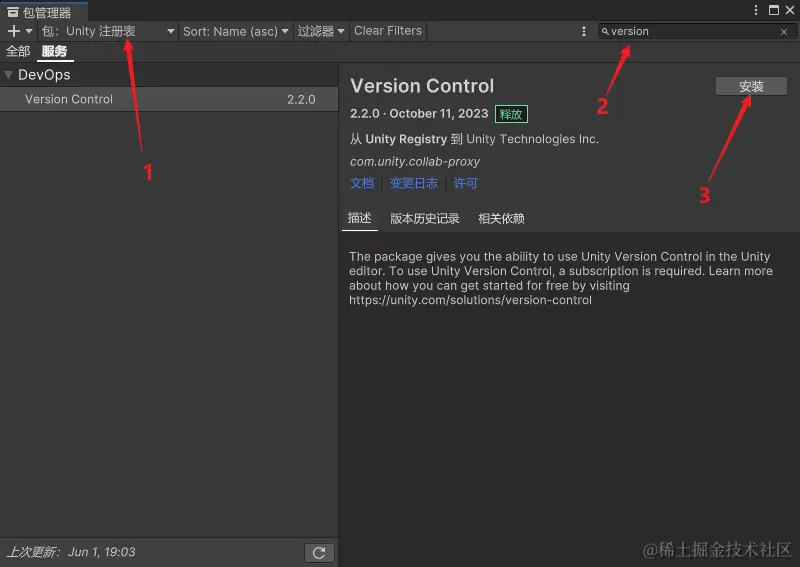The height and width of the screenshot is (567, 800).
Task: Click the 2.2.0 version in list row
Action: [x=301, y=100]
